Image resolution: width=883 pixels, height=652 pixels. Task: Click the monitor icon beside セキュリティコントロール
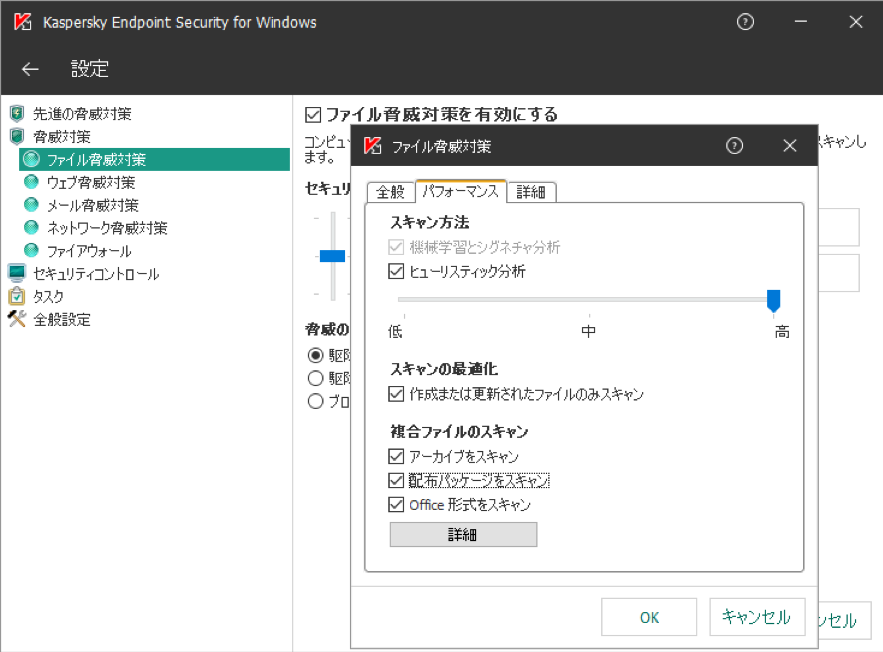tap(17, 273)
